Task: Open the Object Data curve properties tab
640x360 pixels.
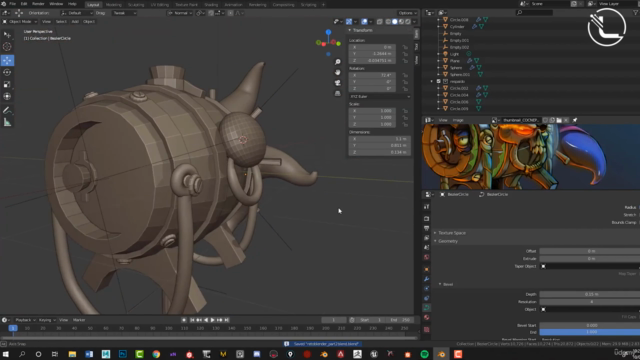Action: (x=427, y=308)
